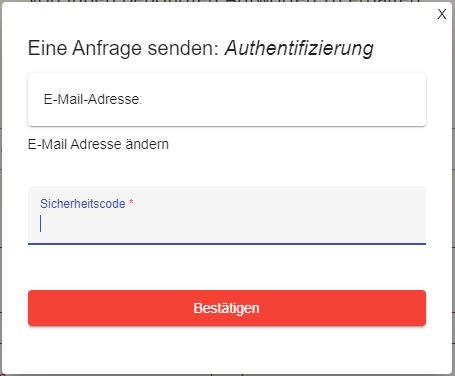Image resolution: width=455 pixels, height=376 pixels.
Task: Focus the Sicherheitscode input field
Action: click(227, 215)
